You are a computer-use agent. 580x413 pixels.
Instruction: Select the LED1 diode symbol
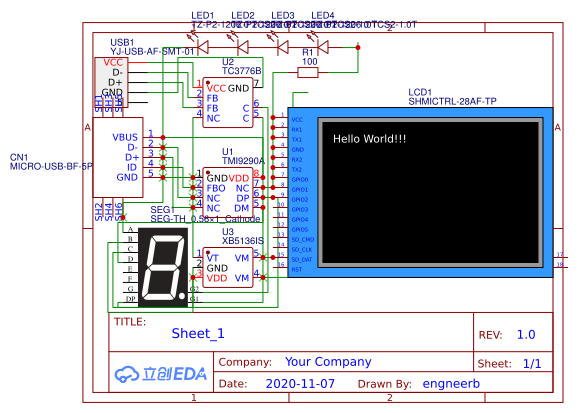(203, 47)
